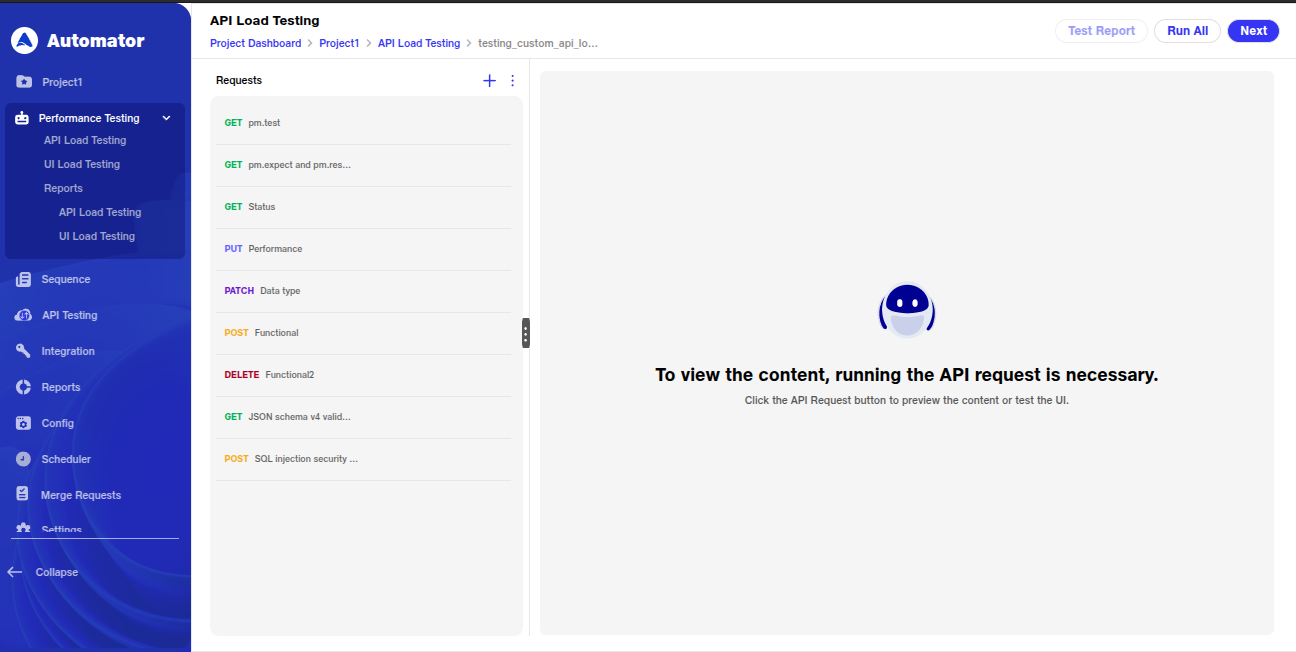Click the Reports pie chart icon

23,387
